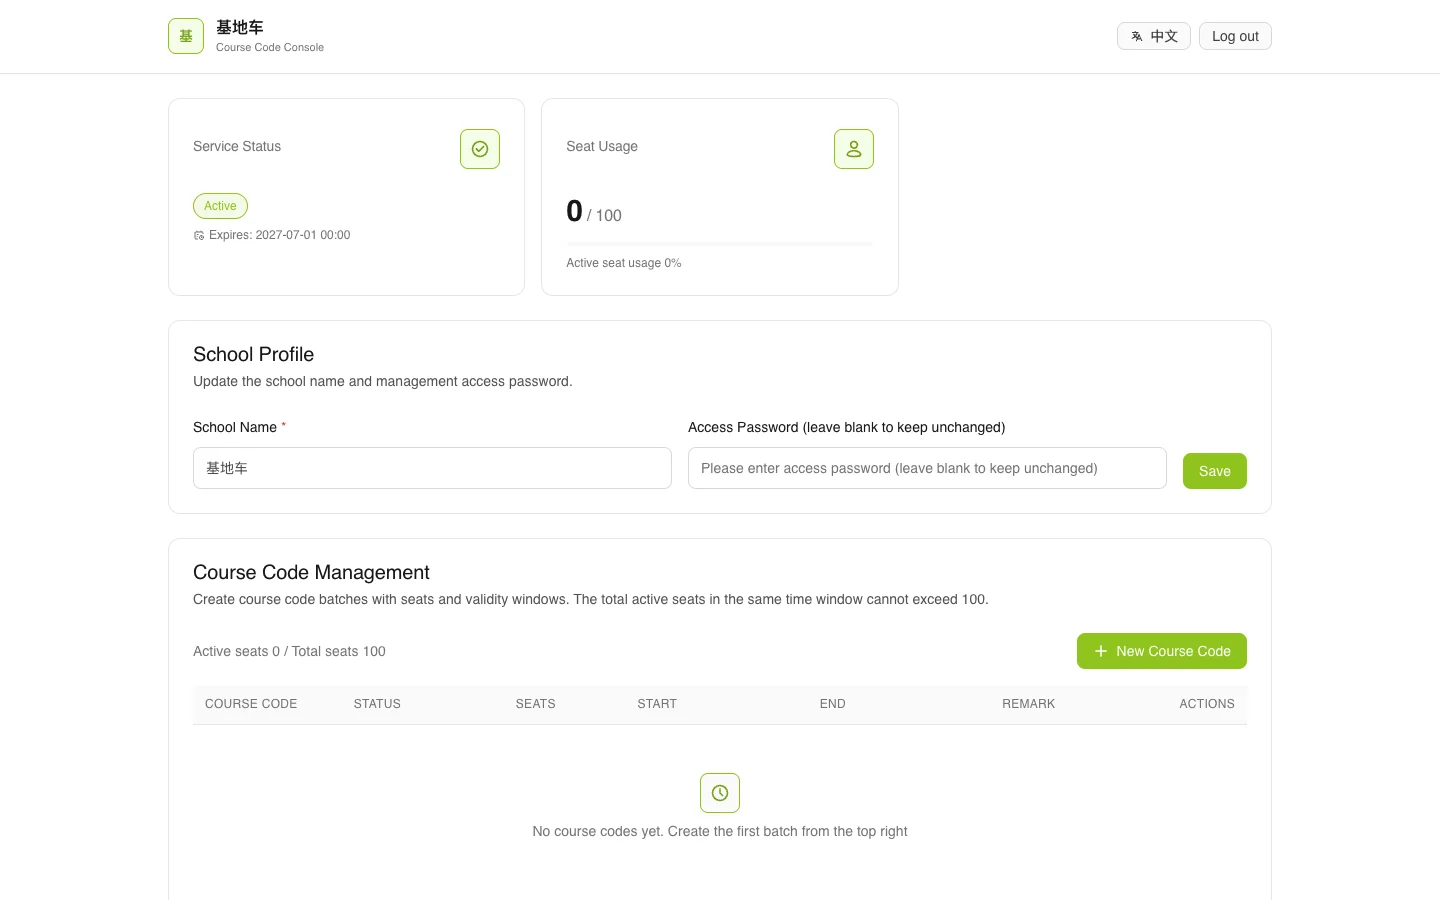This screenshot has width=1440, height=900.
Task: Click the Seat Usage card title
Action: point(602,146)
